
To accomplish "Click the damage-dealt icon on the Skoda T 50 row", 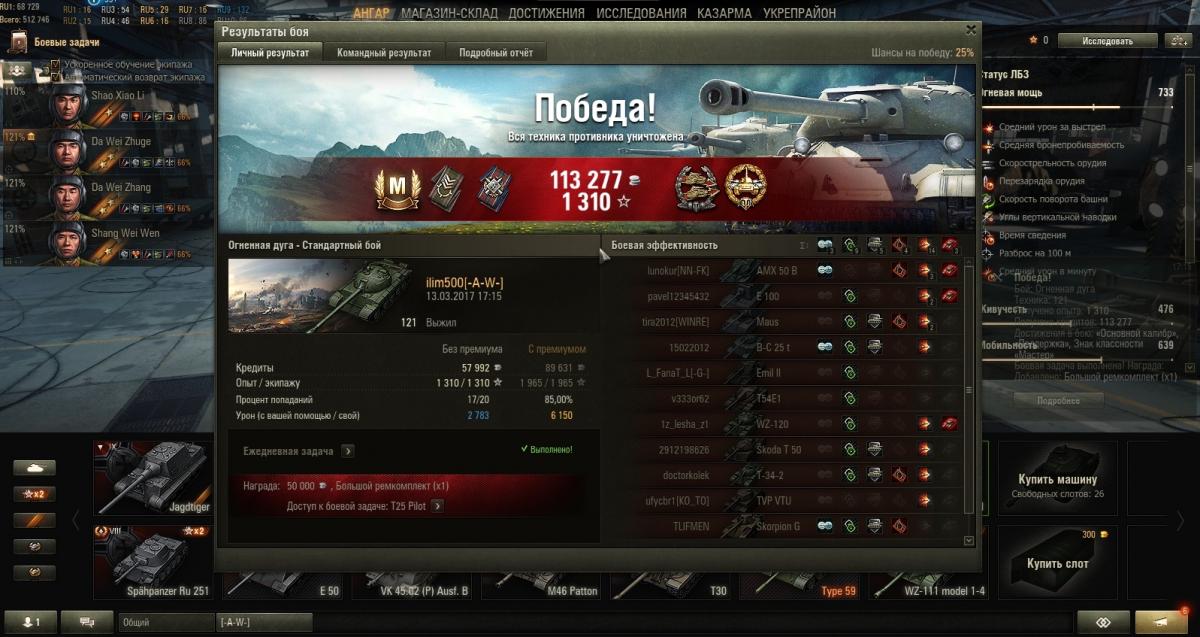I will click(x=924, y=449).
